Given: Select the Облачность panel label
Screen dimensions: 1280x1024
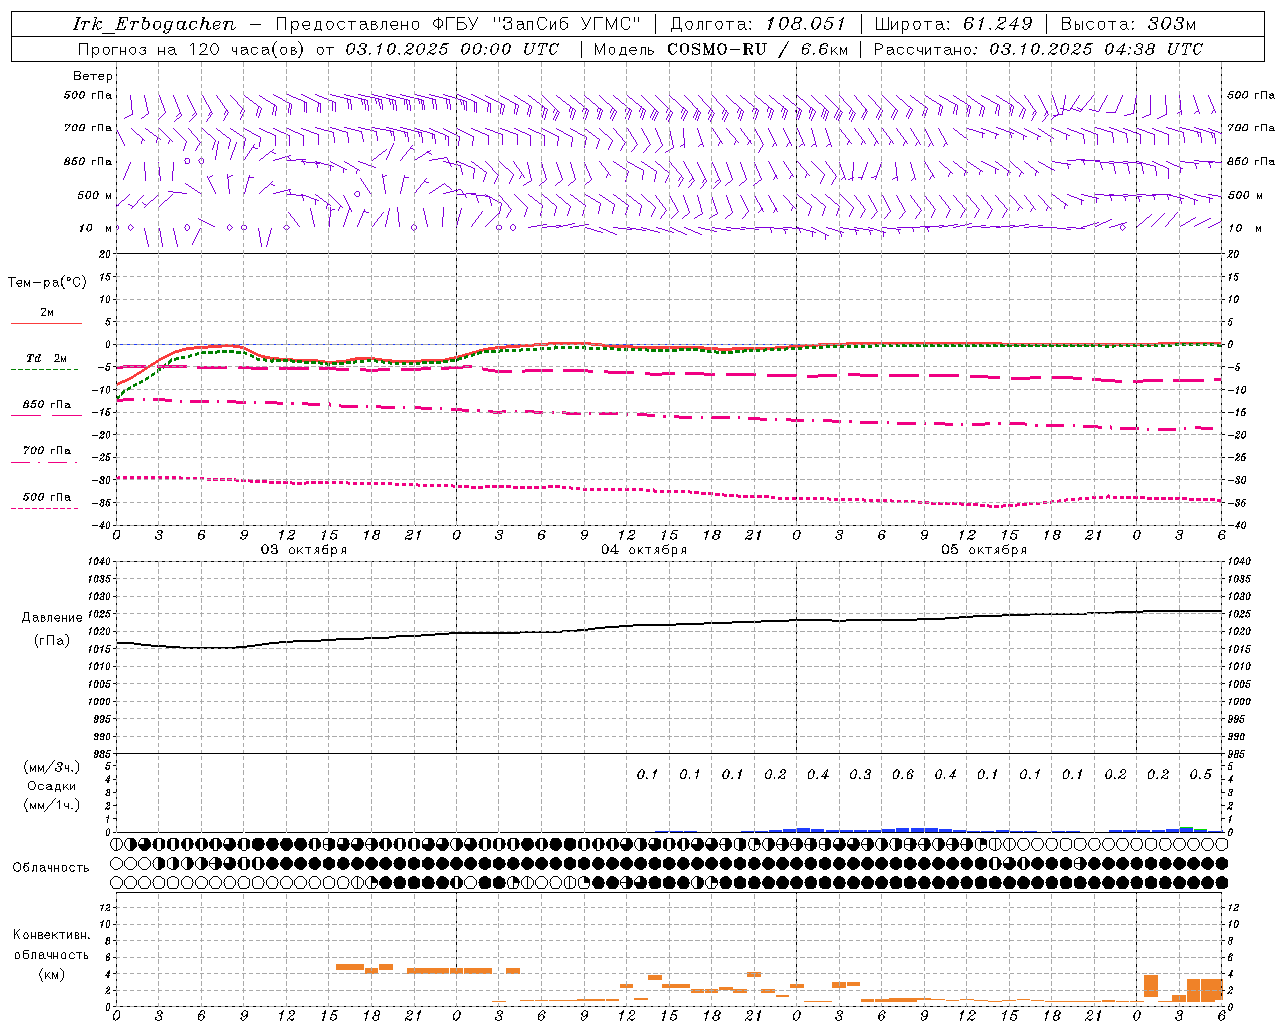Looking at the screenshot, I should pos(51,868).
